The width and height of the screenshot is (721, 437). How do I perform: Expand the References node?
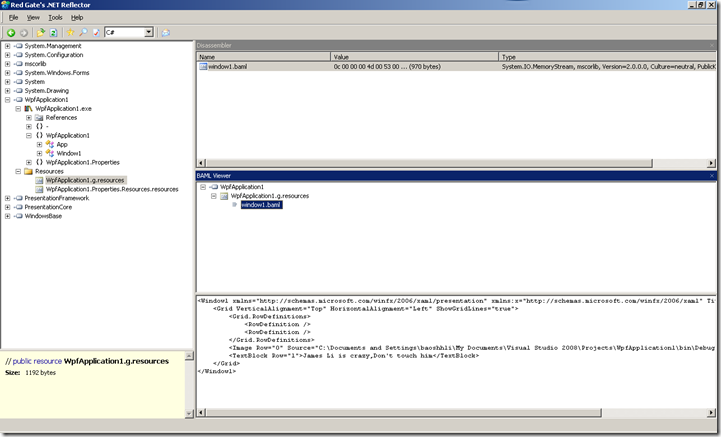(29, 118)
